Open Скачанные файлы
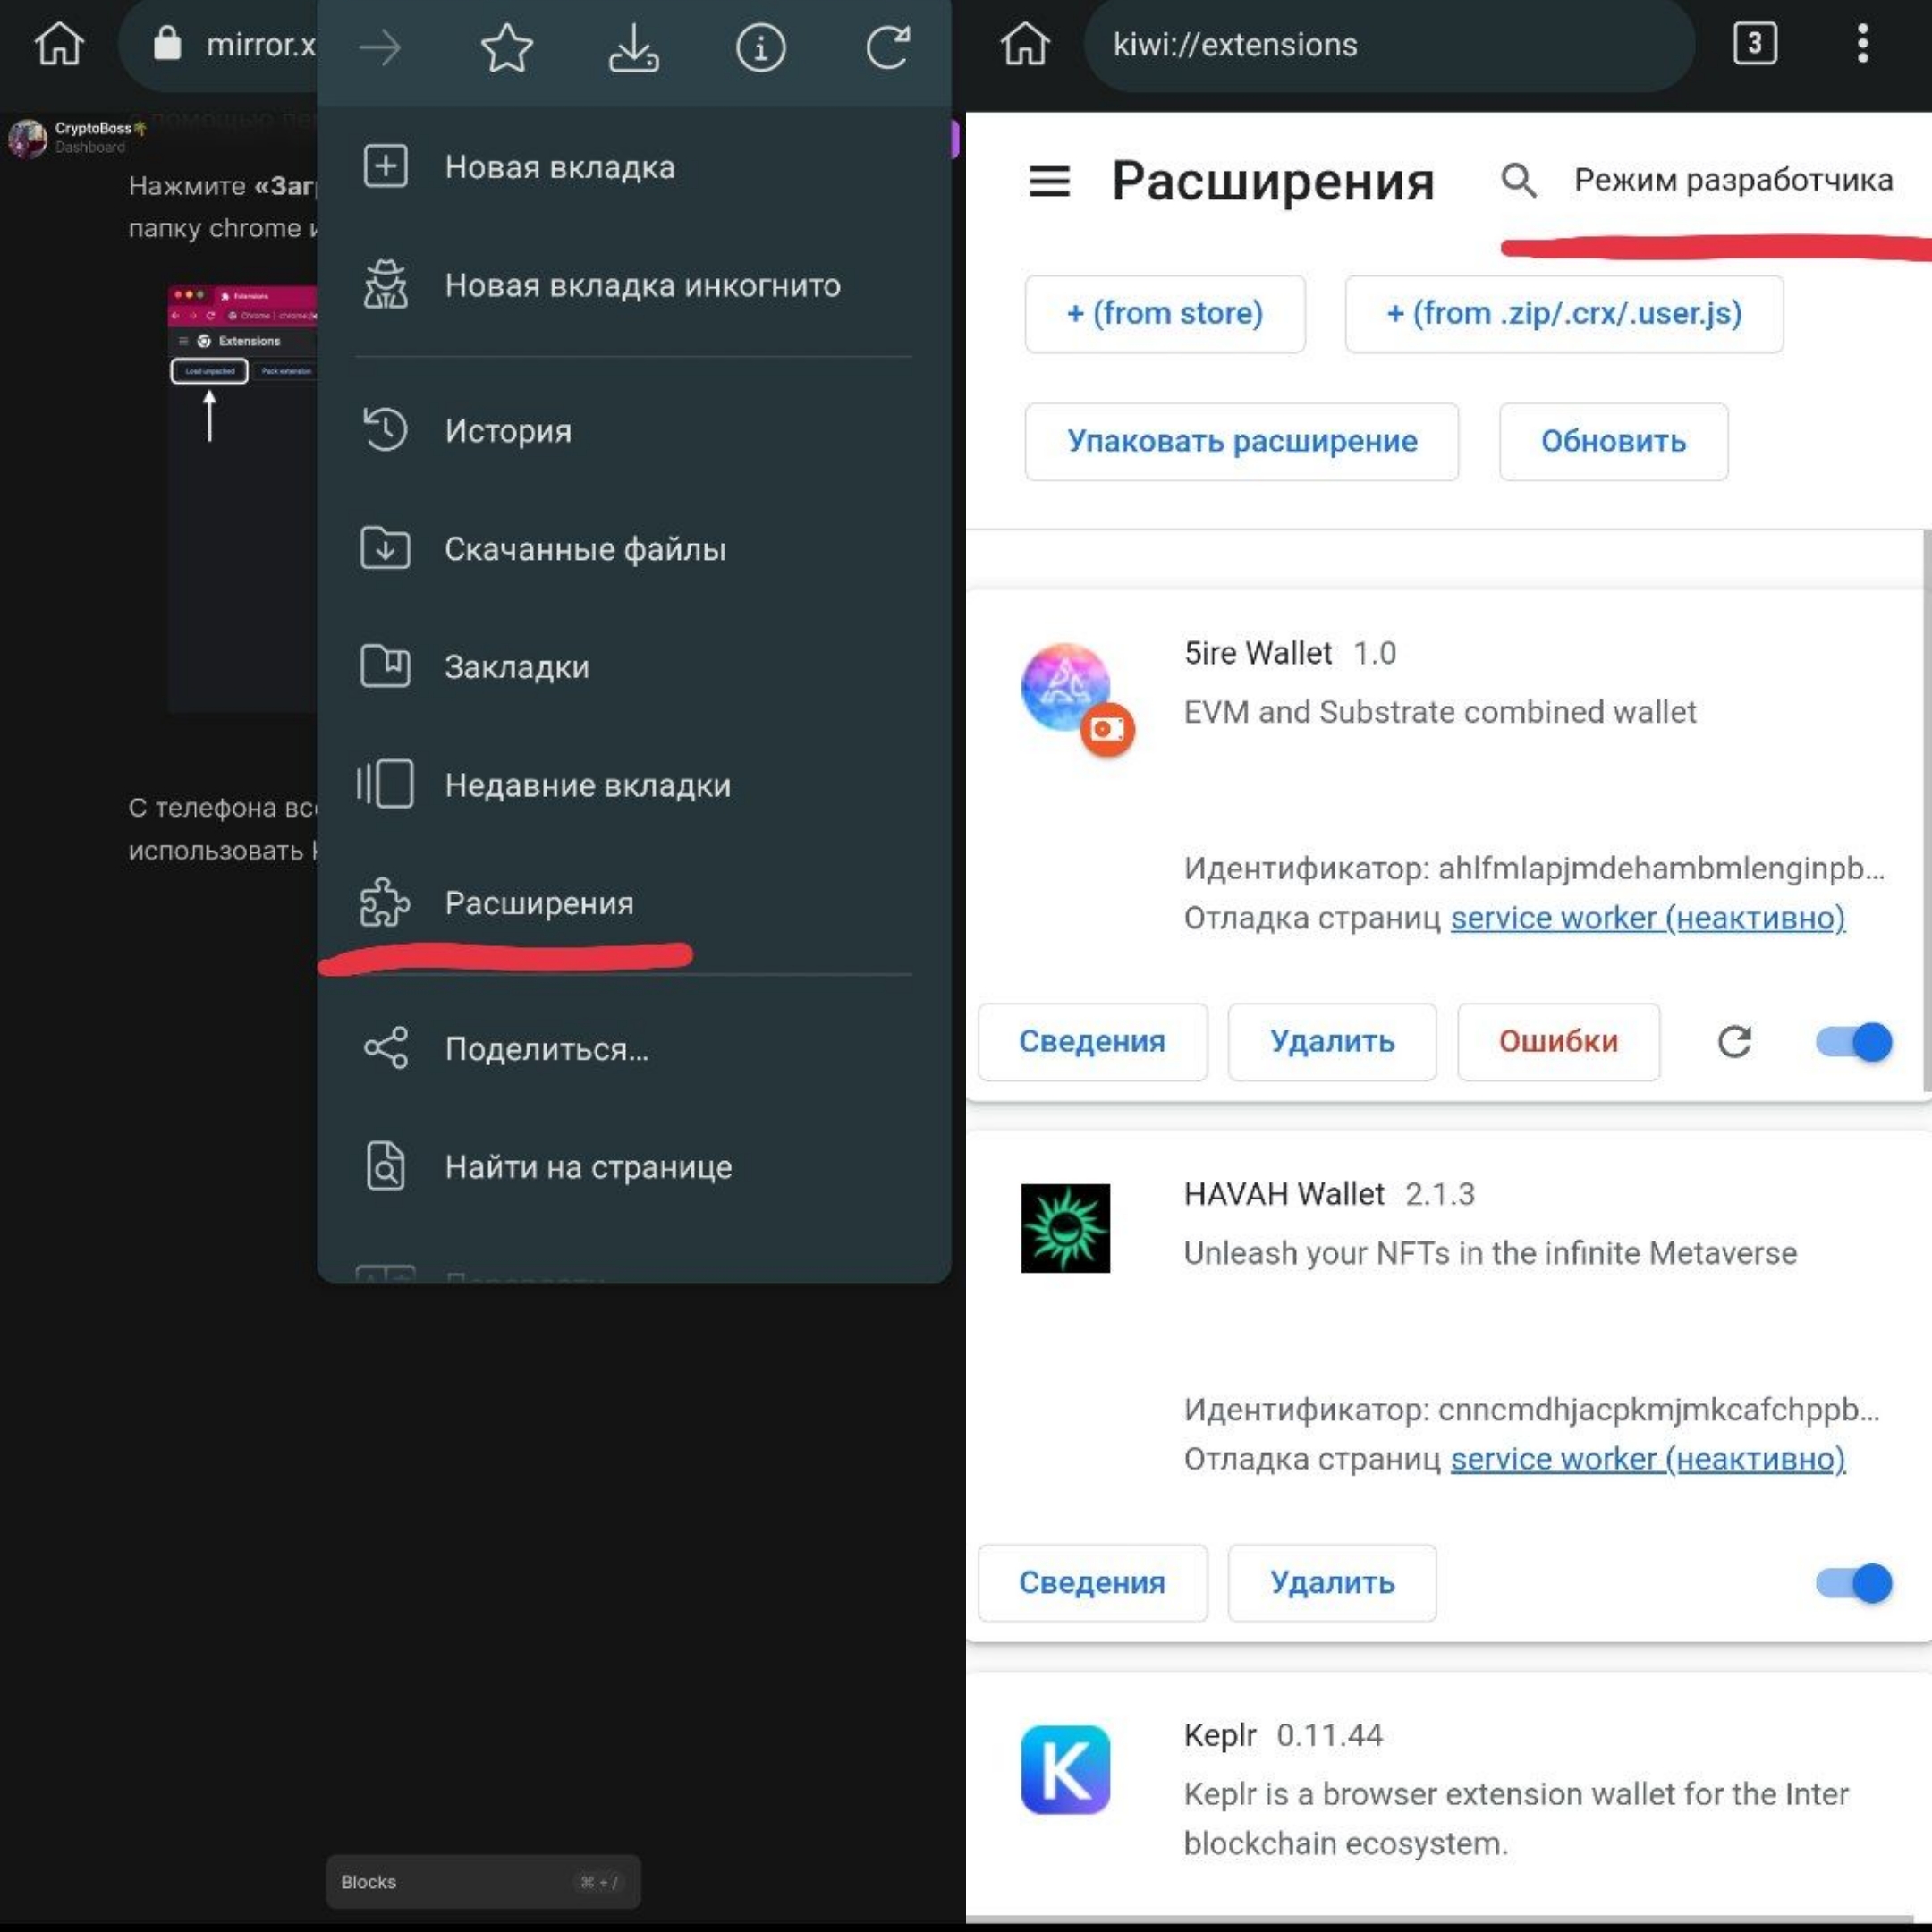This screenshot has width=1932, height=1932. (x=634, y=549)
